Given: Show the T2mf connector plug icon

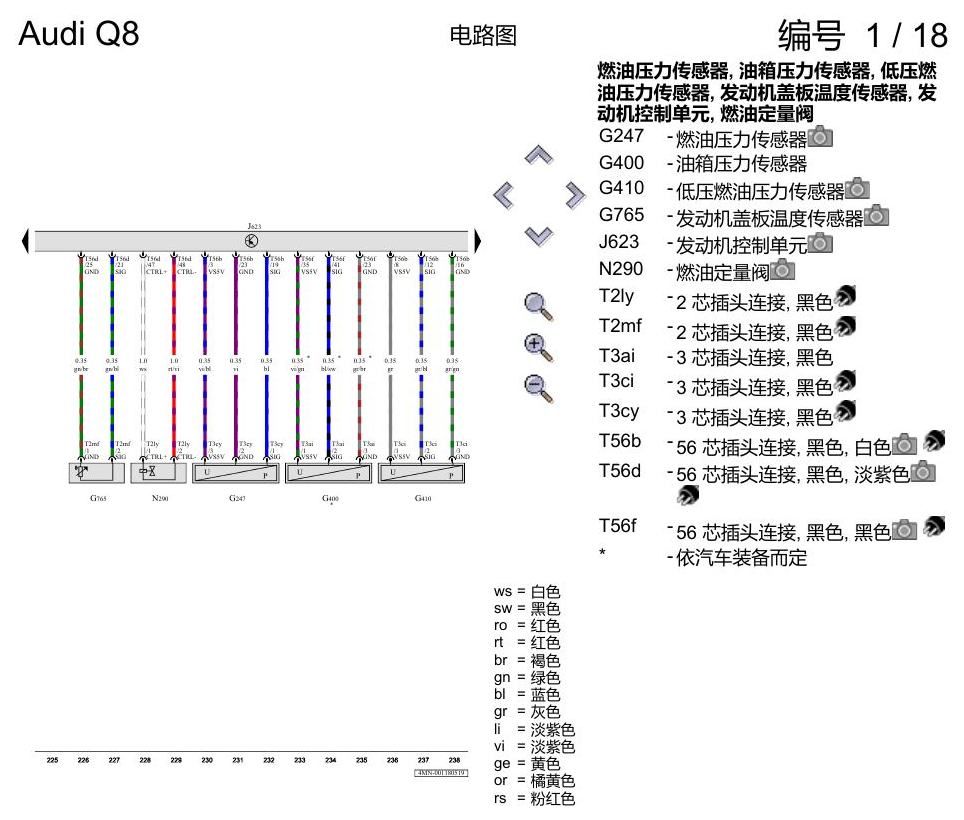Looking at the screenshot, I should tap(845, 326).
